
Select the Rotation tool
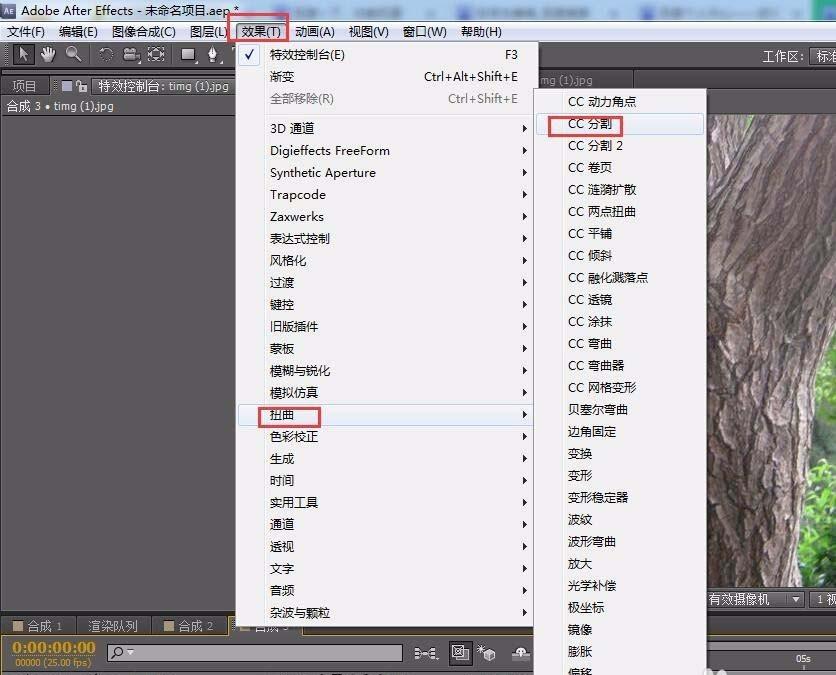pyautogui.click(x=105, y=55)
